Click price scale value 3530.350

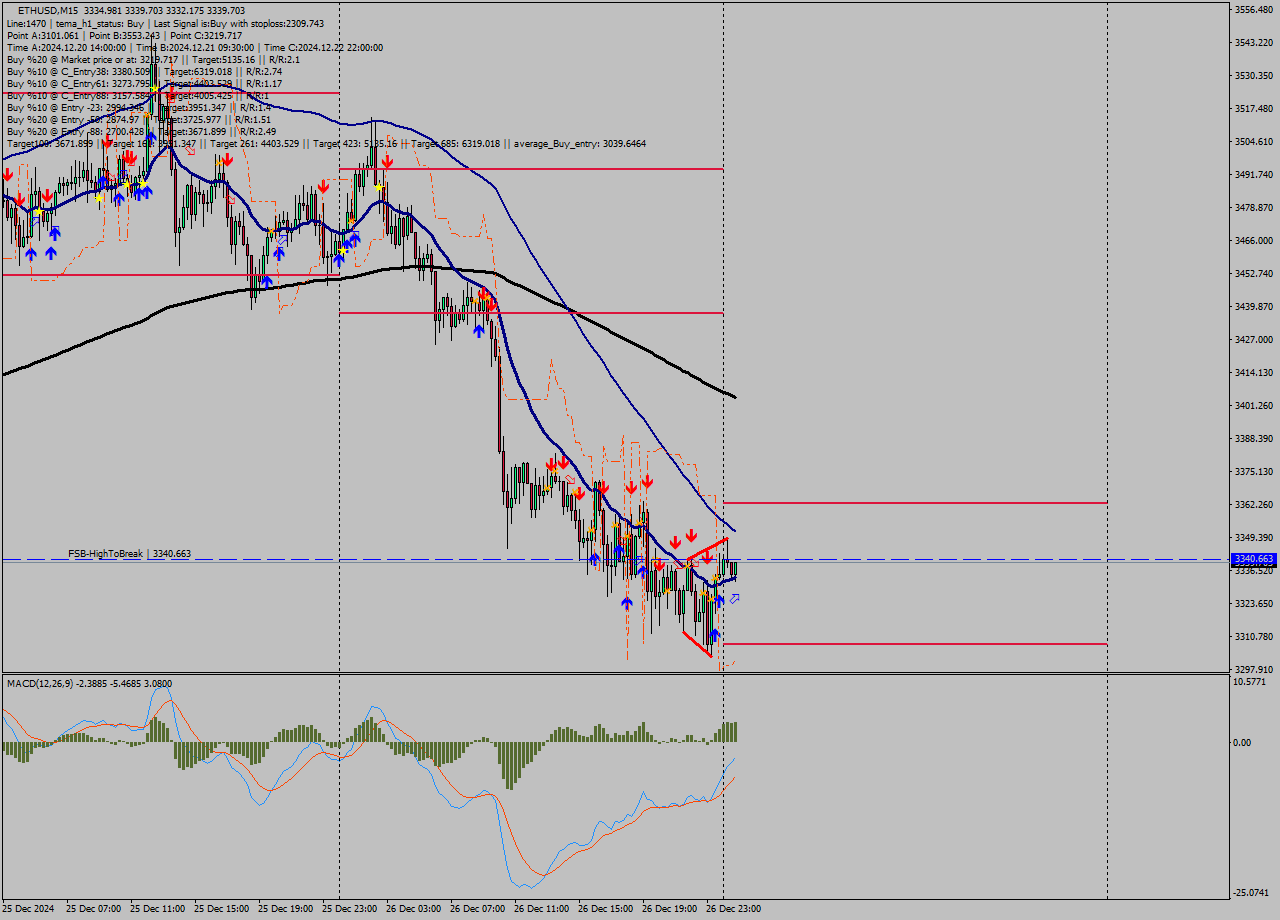tap(1253, 76)
